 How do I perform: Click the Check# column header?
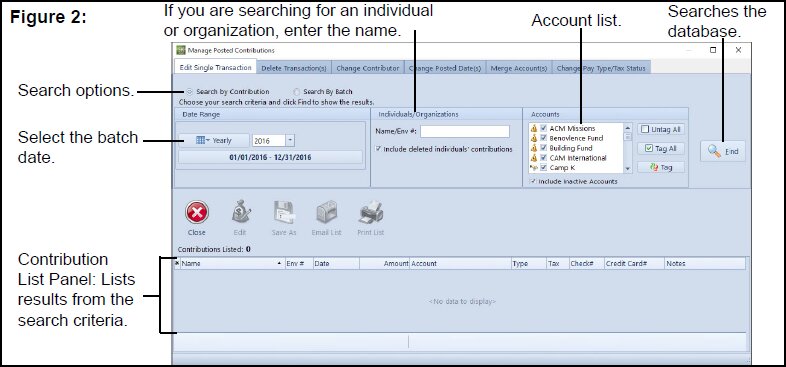(x=586, y=263)
